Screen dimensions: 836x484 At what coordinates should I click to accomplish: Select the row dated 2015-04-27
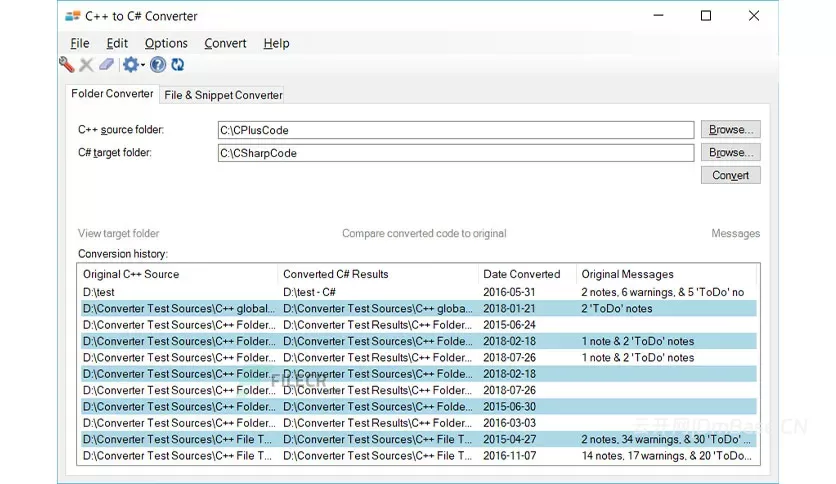[x=419, y=439]
